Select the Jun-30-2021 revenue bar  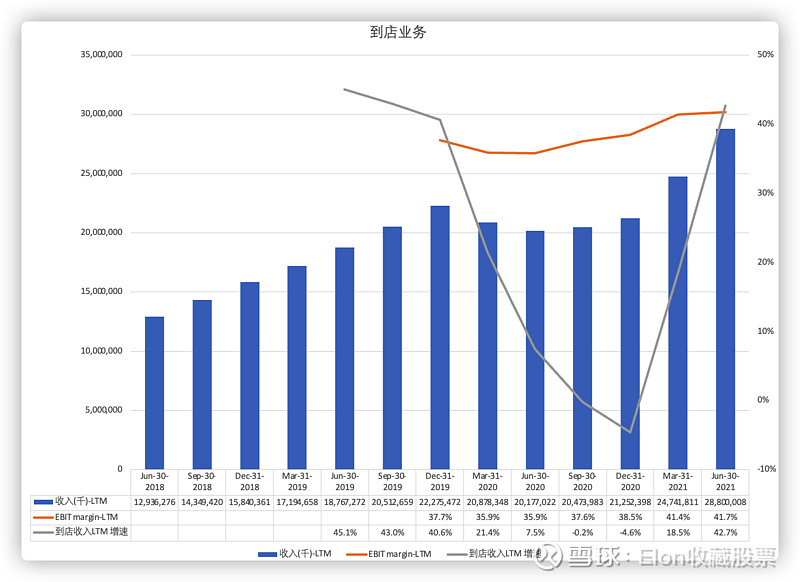pos(725,298)
